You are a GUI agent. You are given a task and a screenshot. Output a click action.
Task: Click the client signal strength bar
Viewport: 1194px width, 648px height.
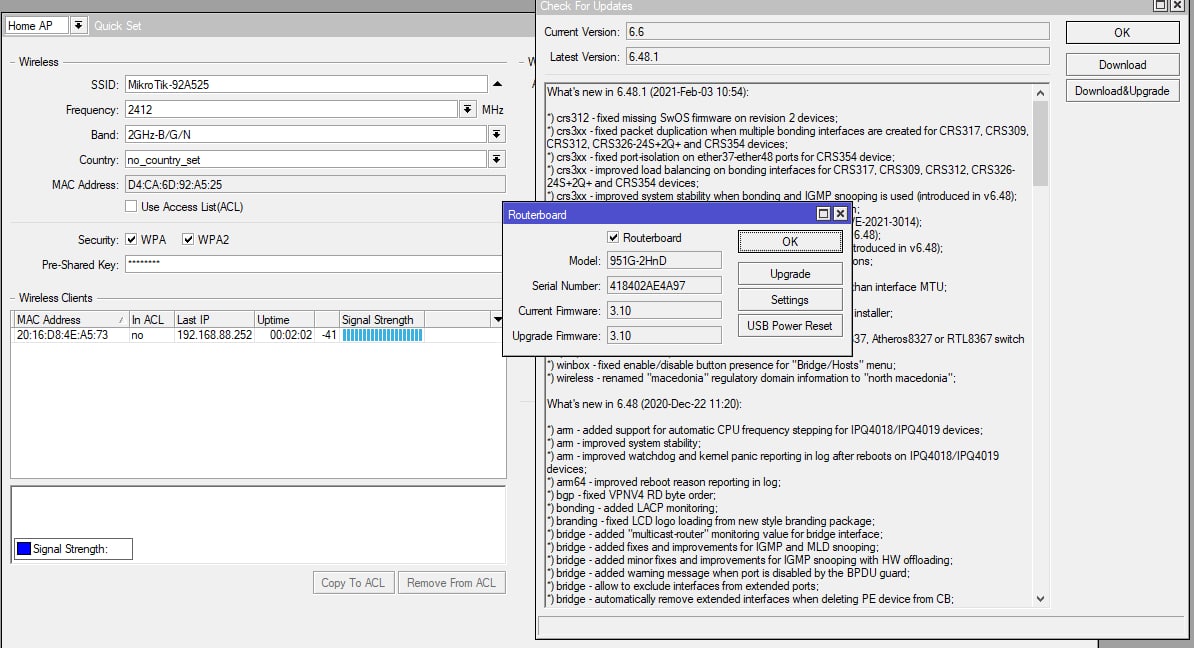tap(382, 335)
